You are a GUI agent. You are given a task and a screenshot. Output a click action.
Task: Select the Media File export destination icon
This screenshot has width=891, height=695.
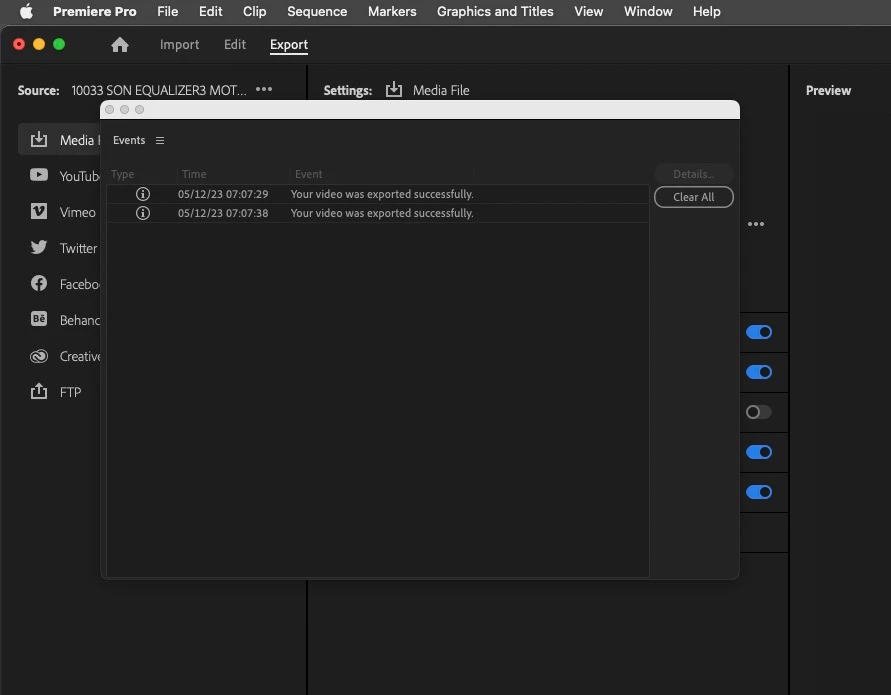[39, 140]
